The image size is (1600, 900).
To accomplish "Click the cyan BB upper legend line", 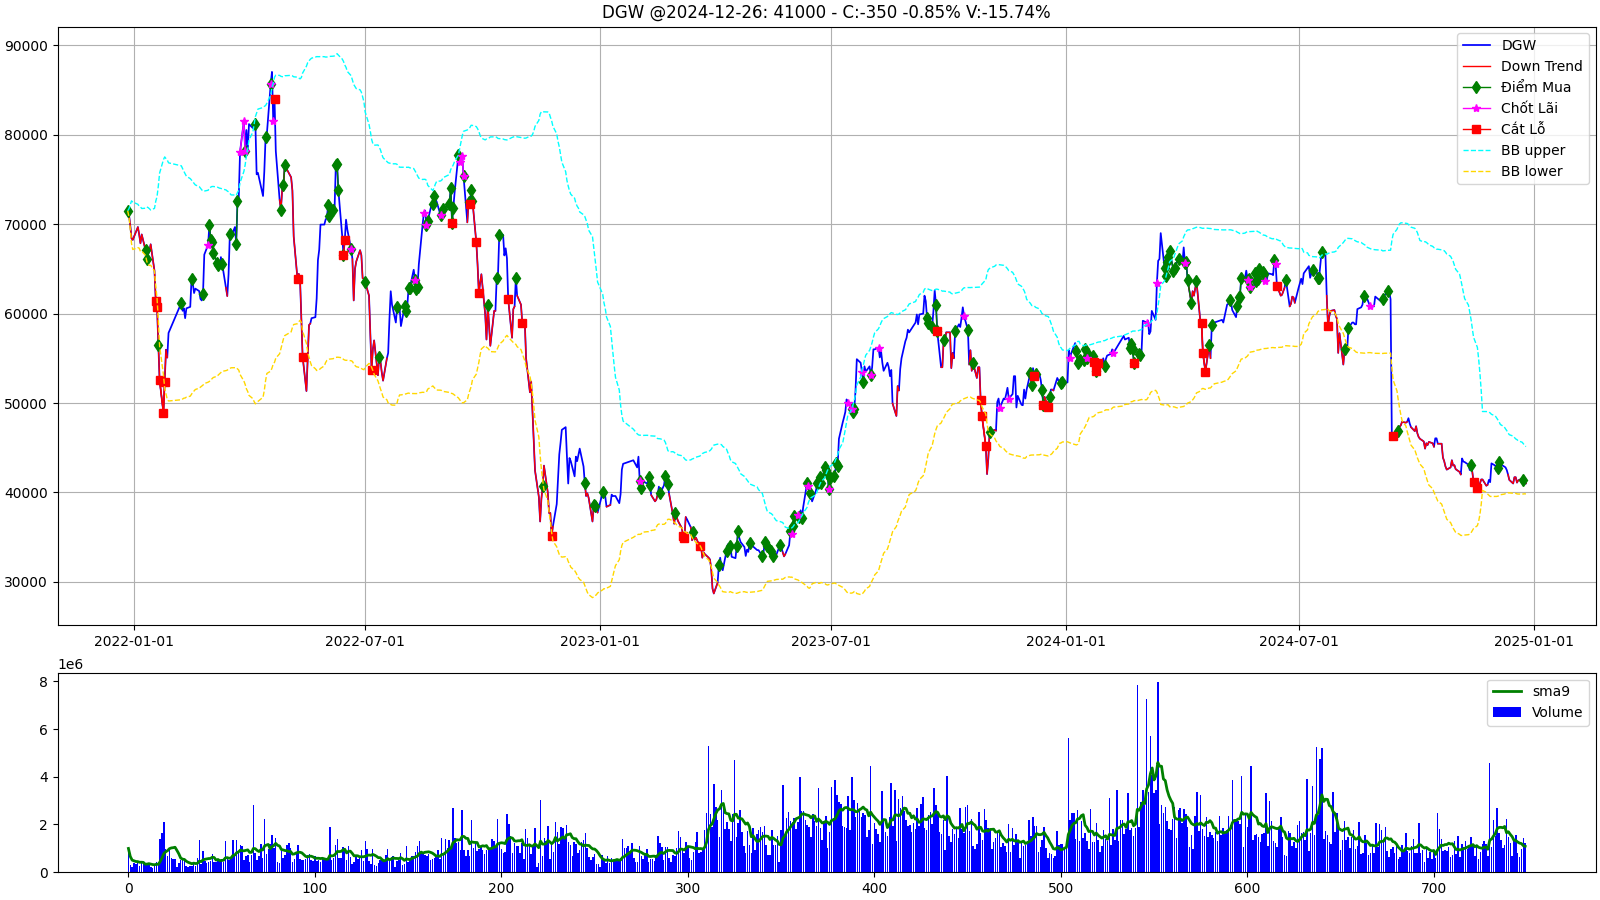I will [1476, 150].
